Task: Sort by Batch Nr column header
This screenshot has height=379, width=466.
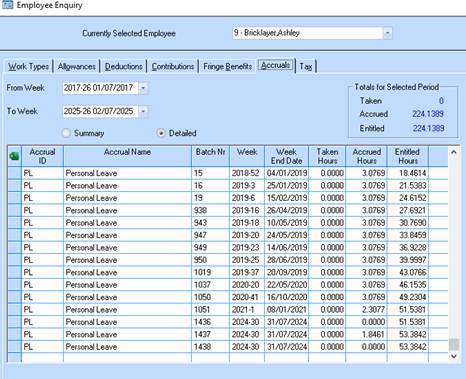Action: [x=210, y=156]
